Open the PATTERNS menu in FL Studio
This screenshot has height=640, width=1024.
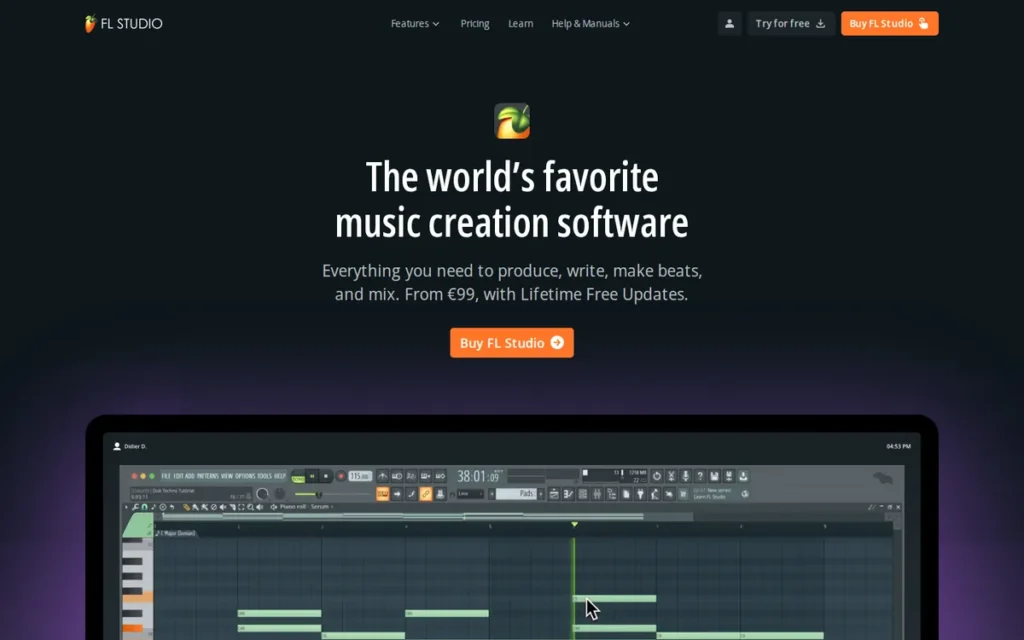click(208, 475)
